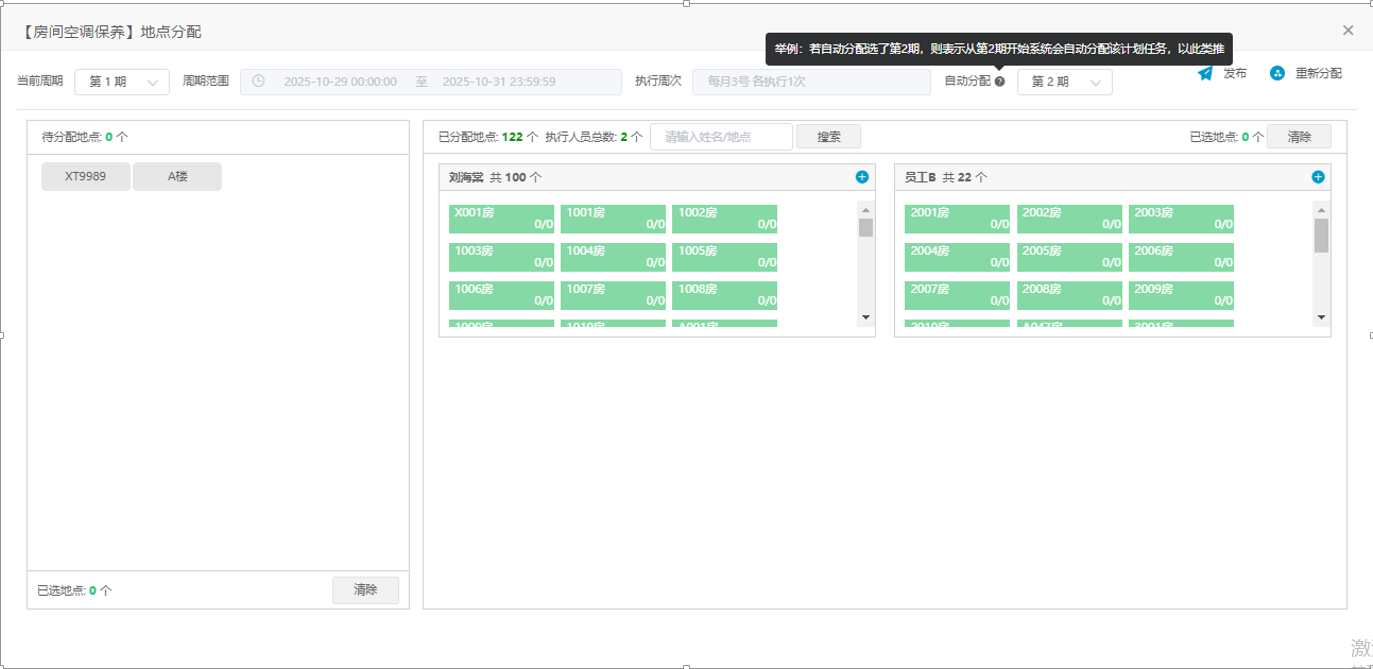Image resolution: width=1373 pixels, height=669 pixels.
Task: Click the 请输入姓名/地点 search input field
Action: (x=720, y=137)
